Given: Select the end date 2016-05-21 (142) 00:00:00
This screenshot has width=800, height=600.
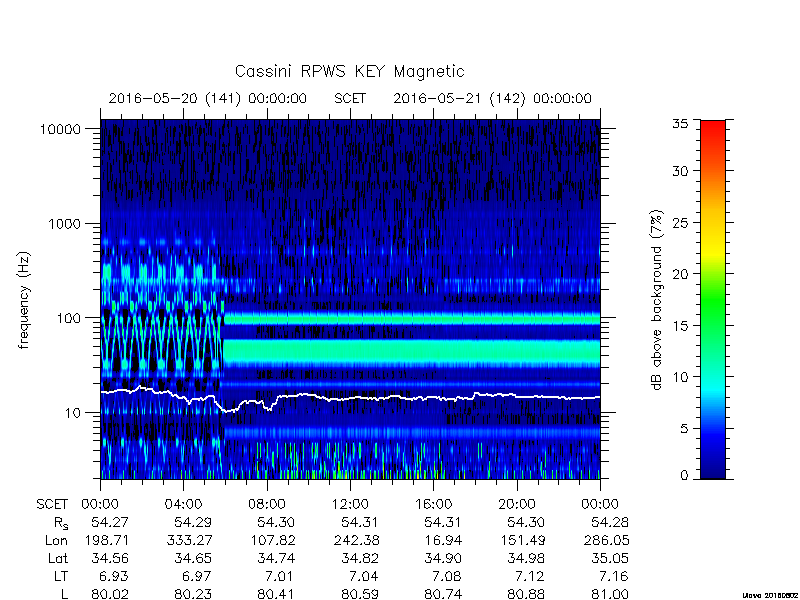Looking at the screenshot, I should (x=492, y=98).
